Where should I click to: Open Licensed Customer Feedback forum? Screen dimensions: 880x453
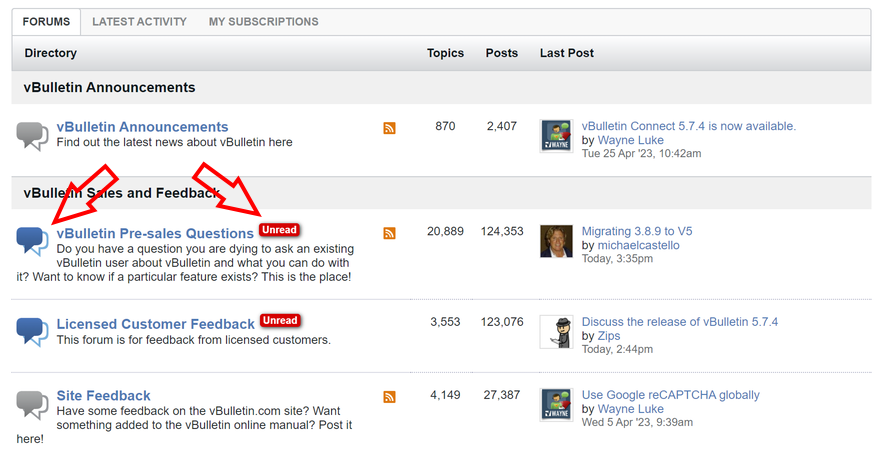[155, 324]
